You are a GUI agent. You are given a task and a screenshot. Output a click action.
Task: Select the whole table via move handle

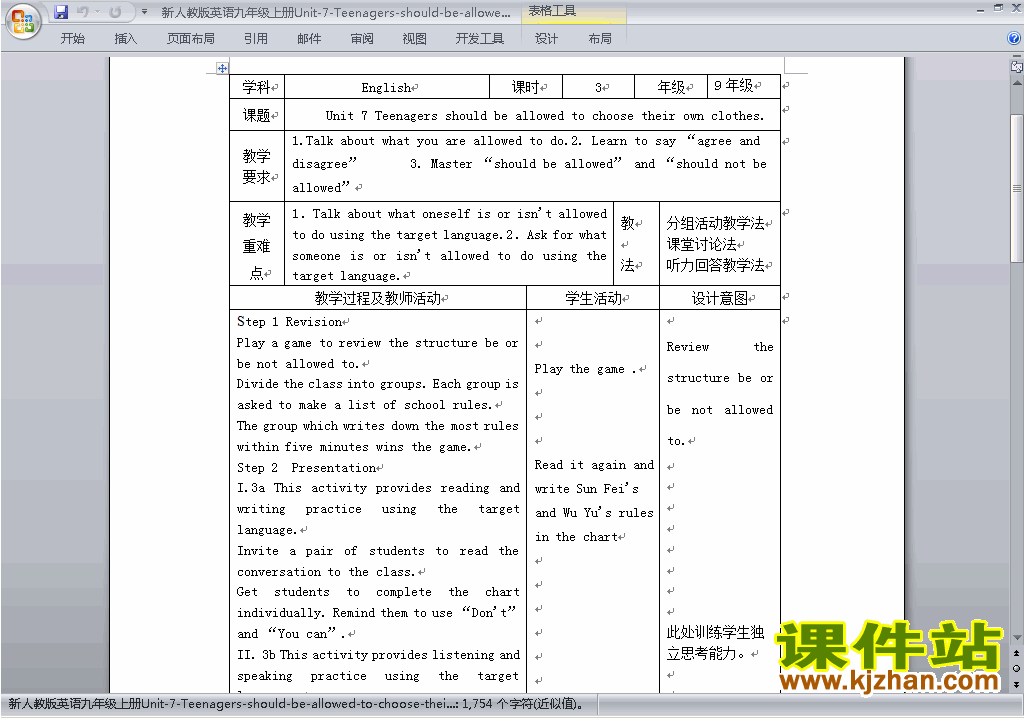[222, 68]
